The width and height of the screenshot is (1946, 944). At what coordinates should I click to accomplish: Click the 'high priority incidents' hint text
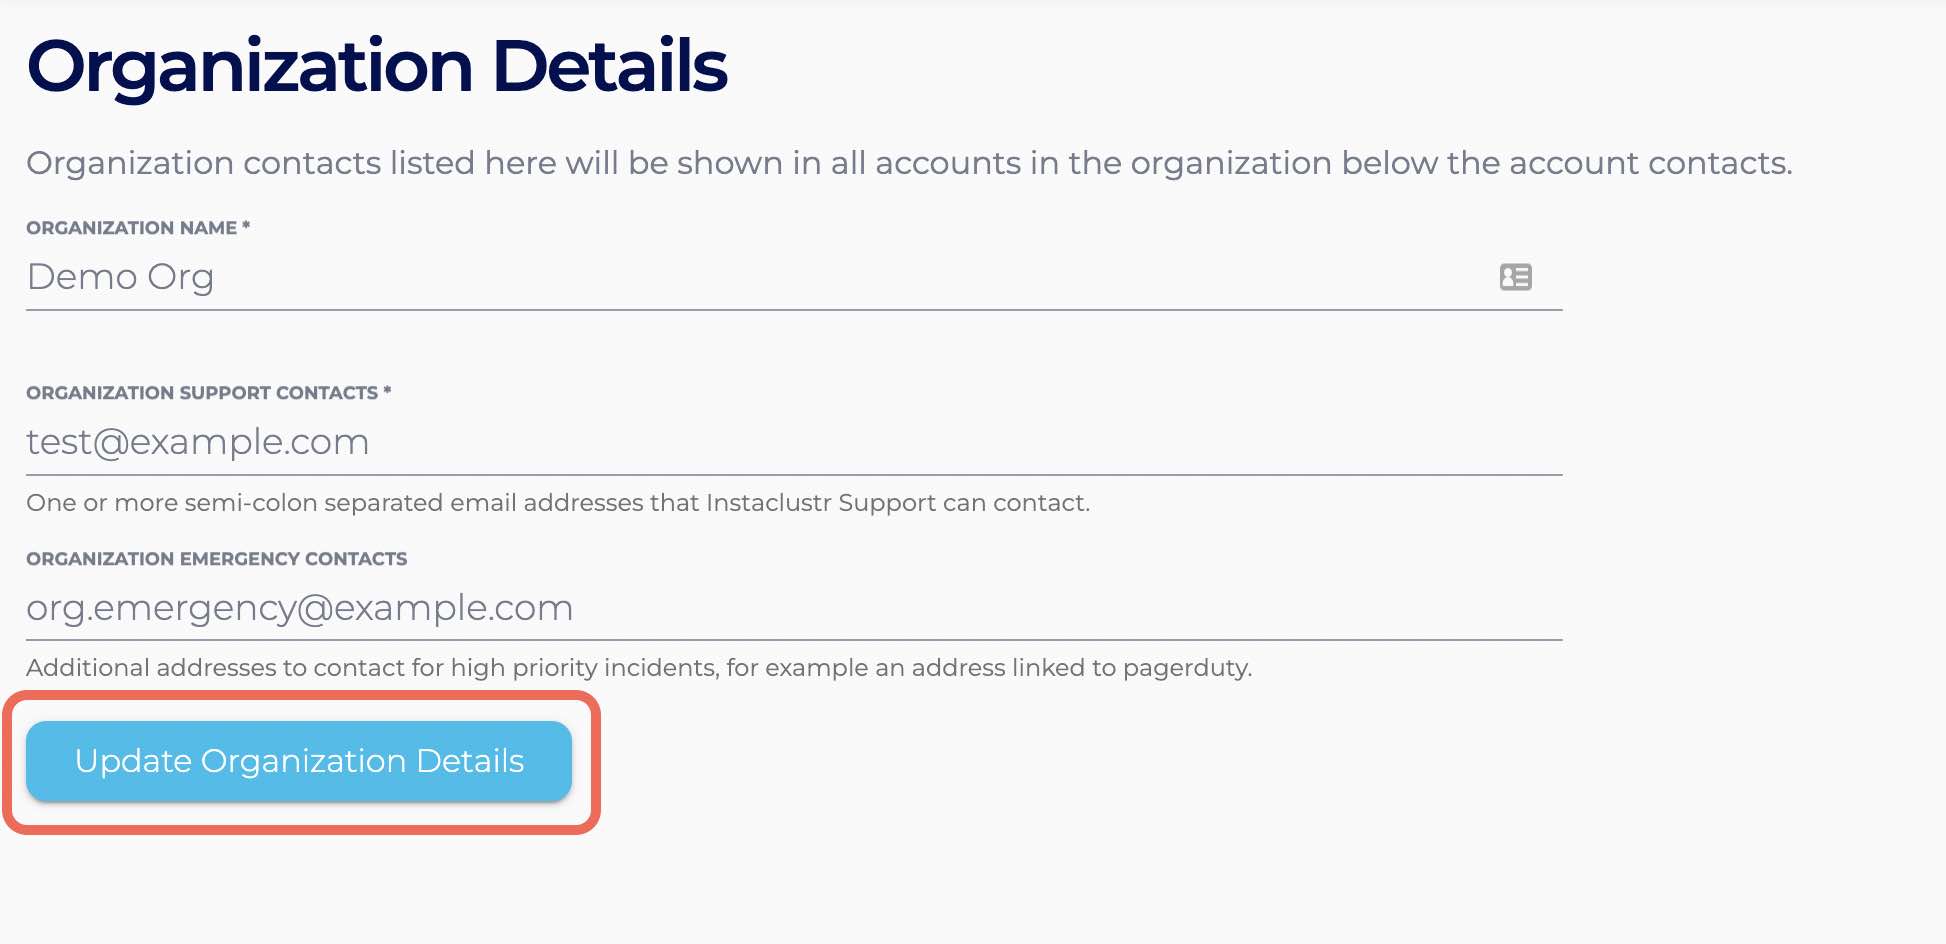pos(584,668)
